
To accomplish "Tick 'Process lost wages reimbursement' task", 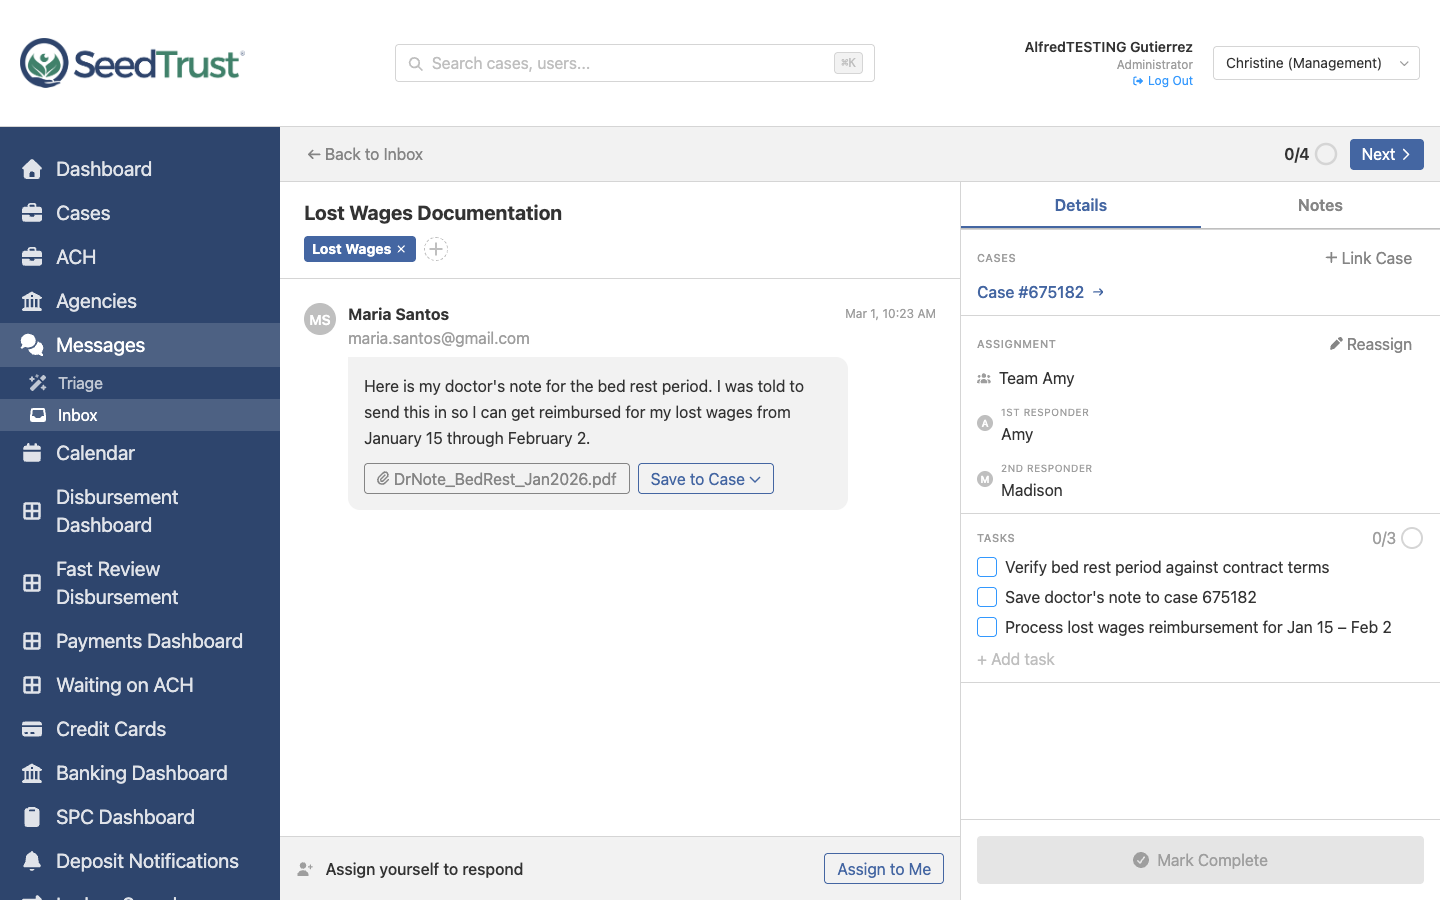I will 987,627.
